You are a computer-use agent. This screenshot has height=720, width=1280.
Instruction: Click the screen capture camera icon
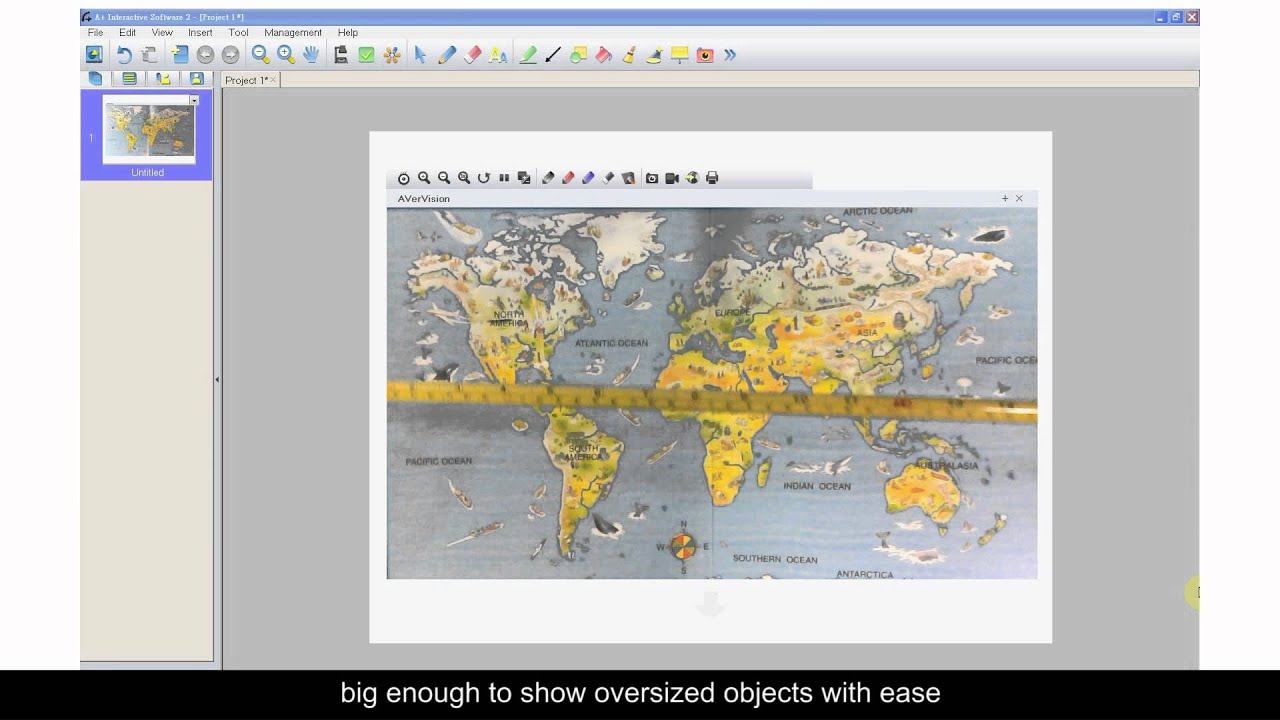pyautogui.click(x=705, y=55)
